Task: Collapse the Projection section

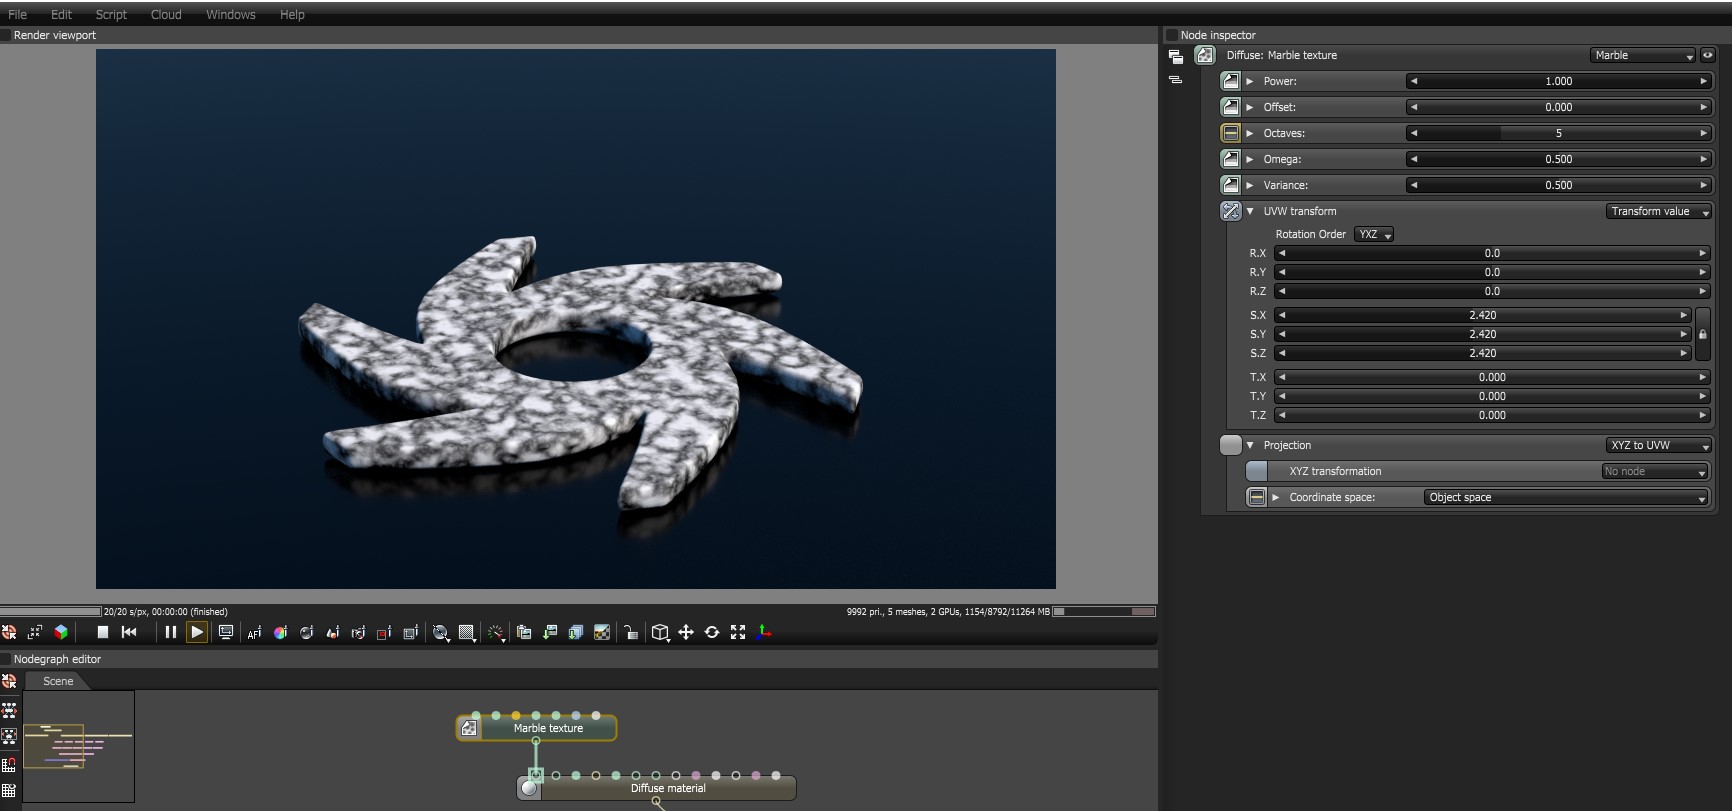Action: coord(1250,445)
